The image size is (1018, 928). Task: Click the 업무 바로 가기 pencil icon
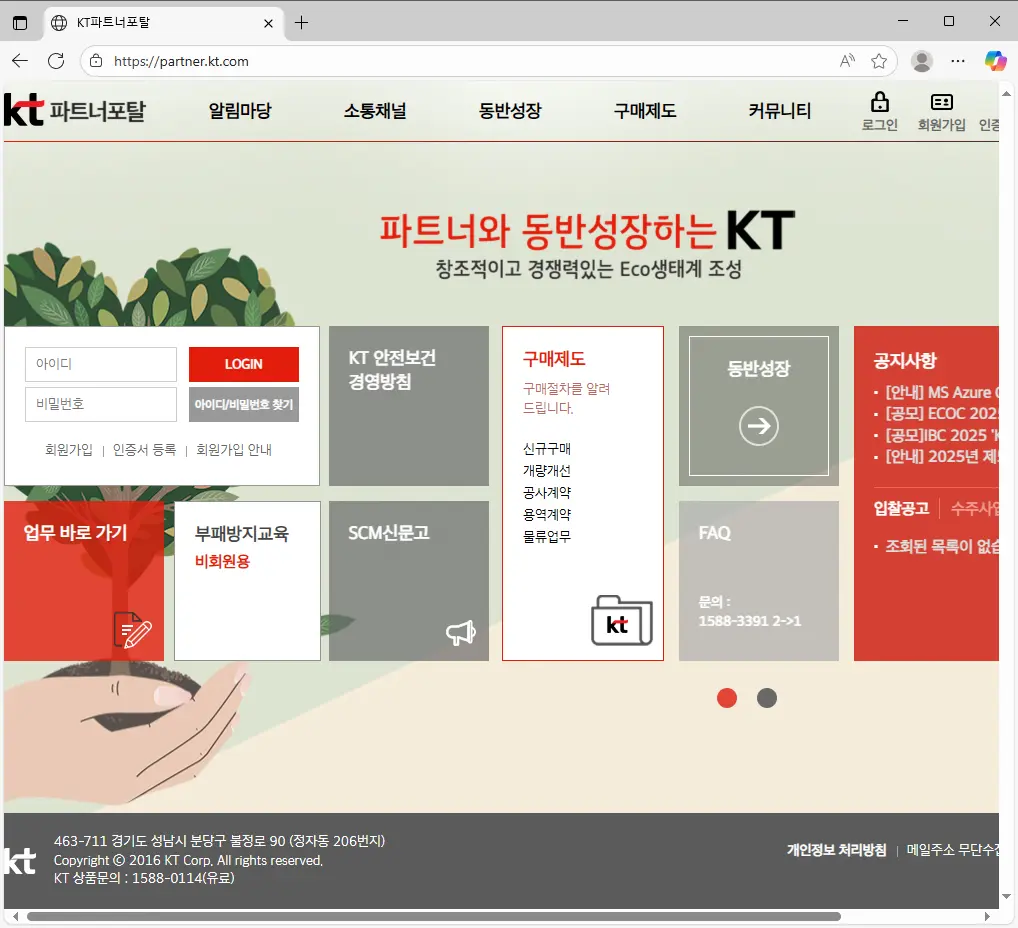coord(135,631)
